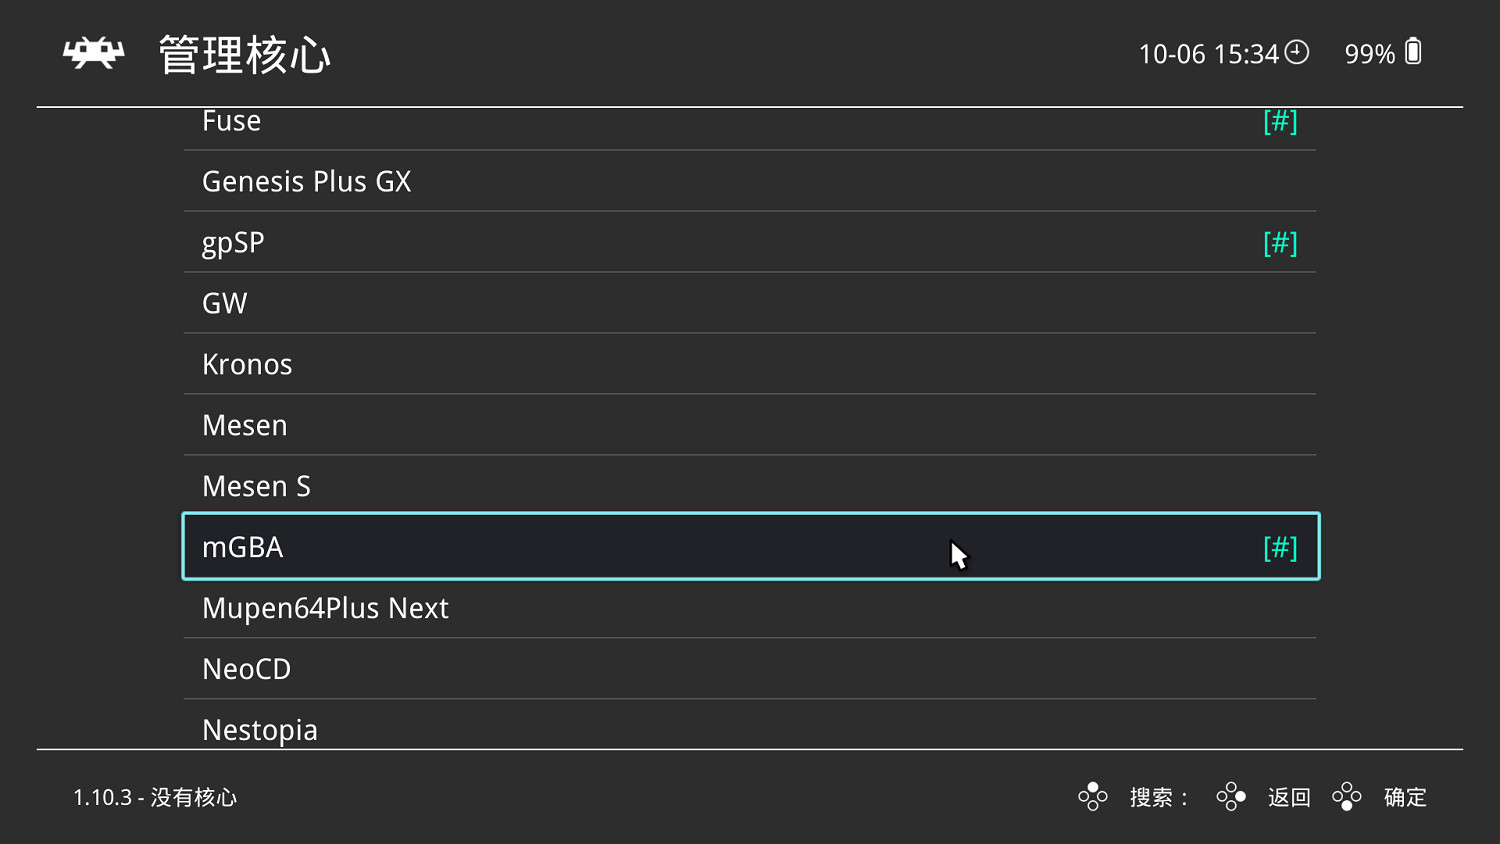Choose Mupen64Plus Next from the list

(x=325, y=609)
